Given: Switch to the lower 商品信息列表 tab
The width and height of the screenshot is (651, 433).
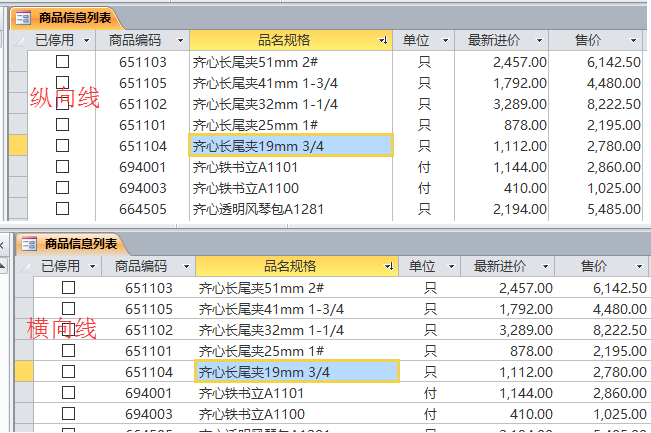Looking at the screenshot, I should 72,244.
